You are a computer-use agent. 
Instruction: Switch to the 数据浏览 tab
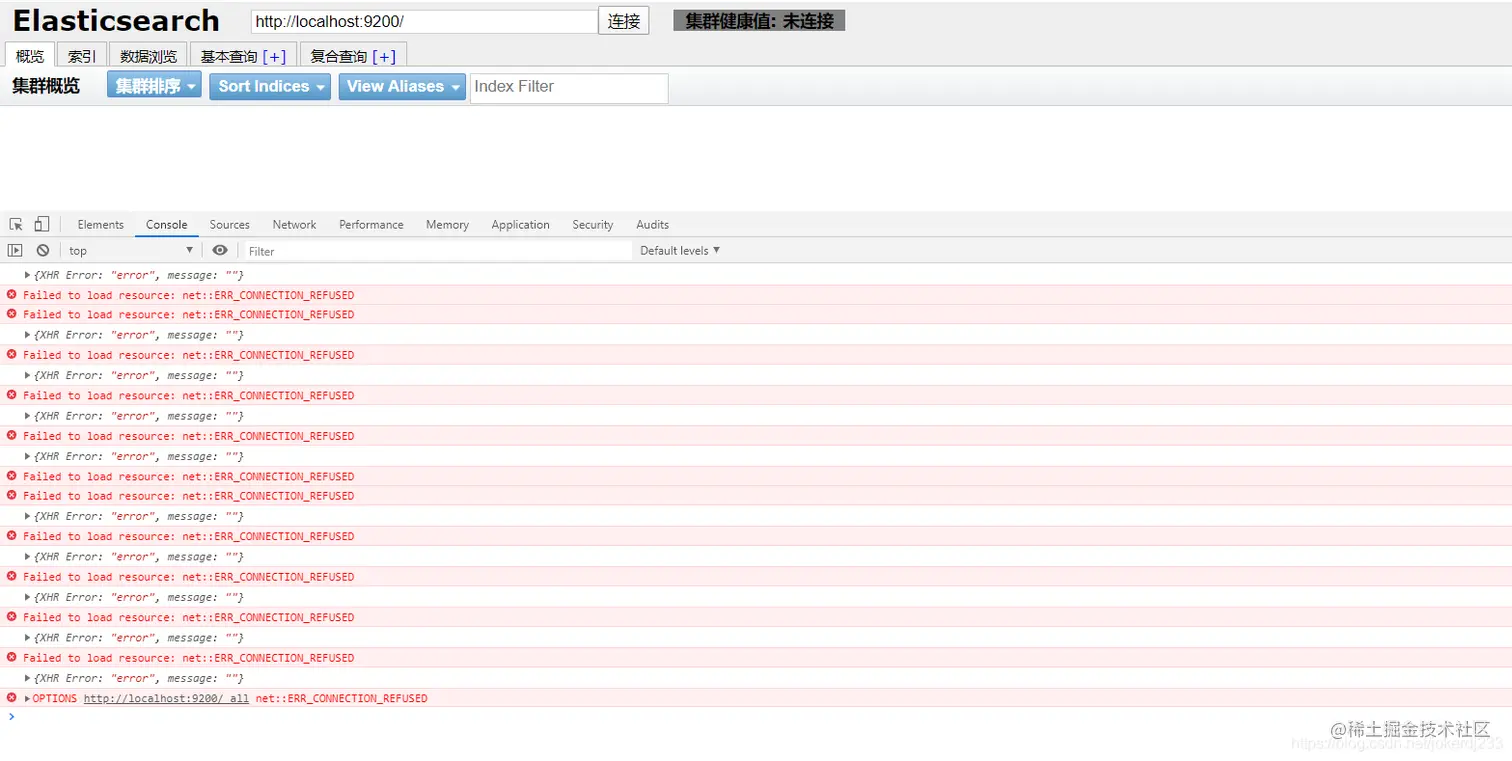click(x=148, y=56)
